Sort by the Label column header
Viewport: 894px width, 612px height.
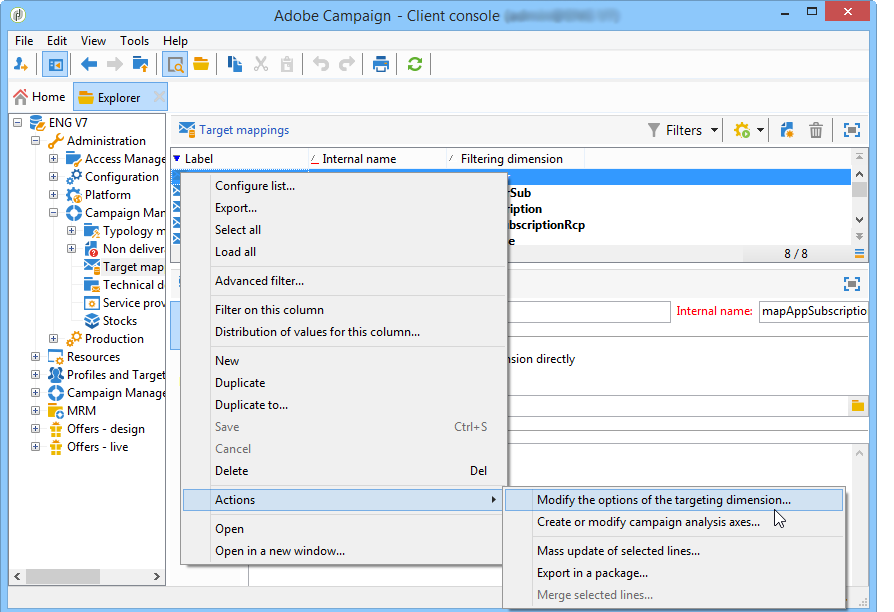point(239,159)
